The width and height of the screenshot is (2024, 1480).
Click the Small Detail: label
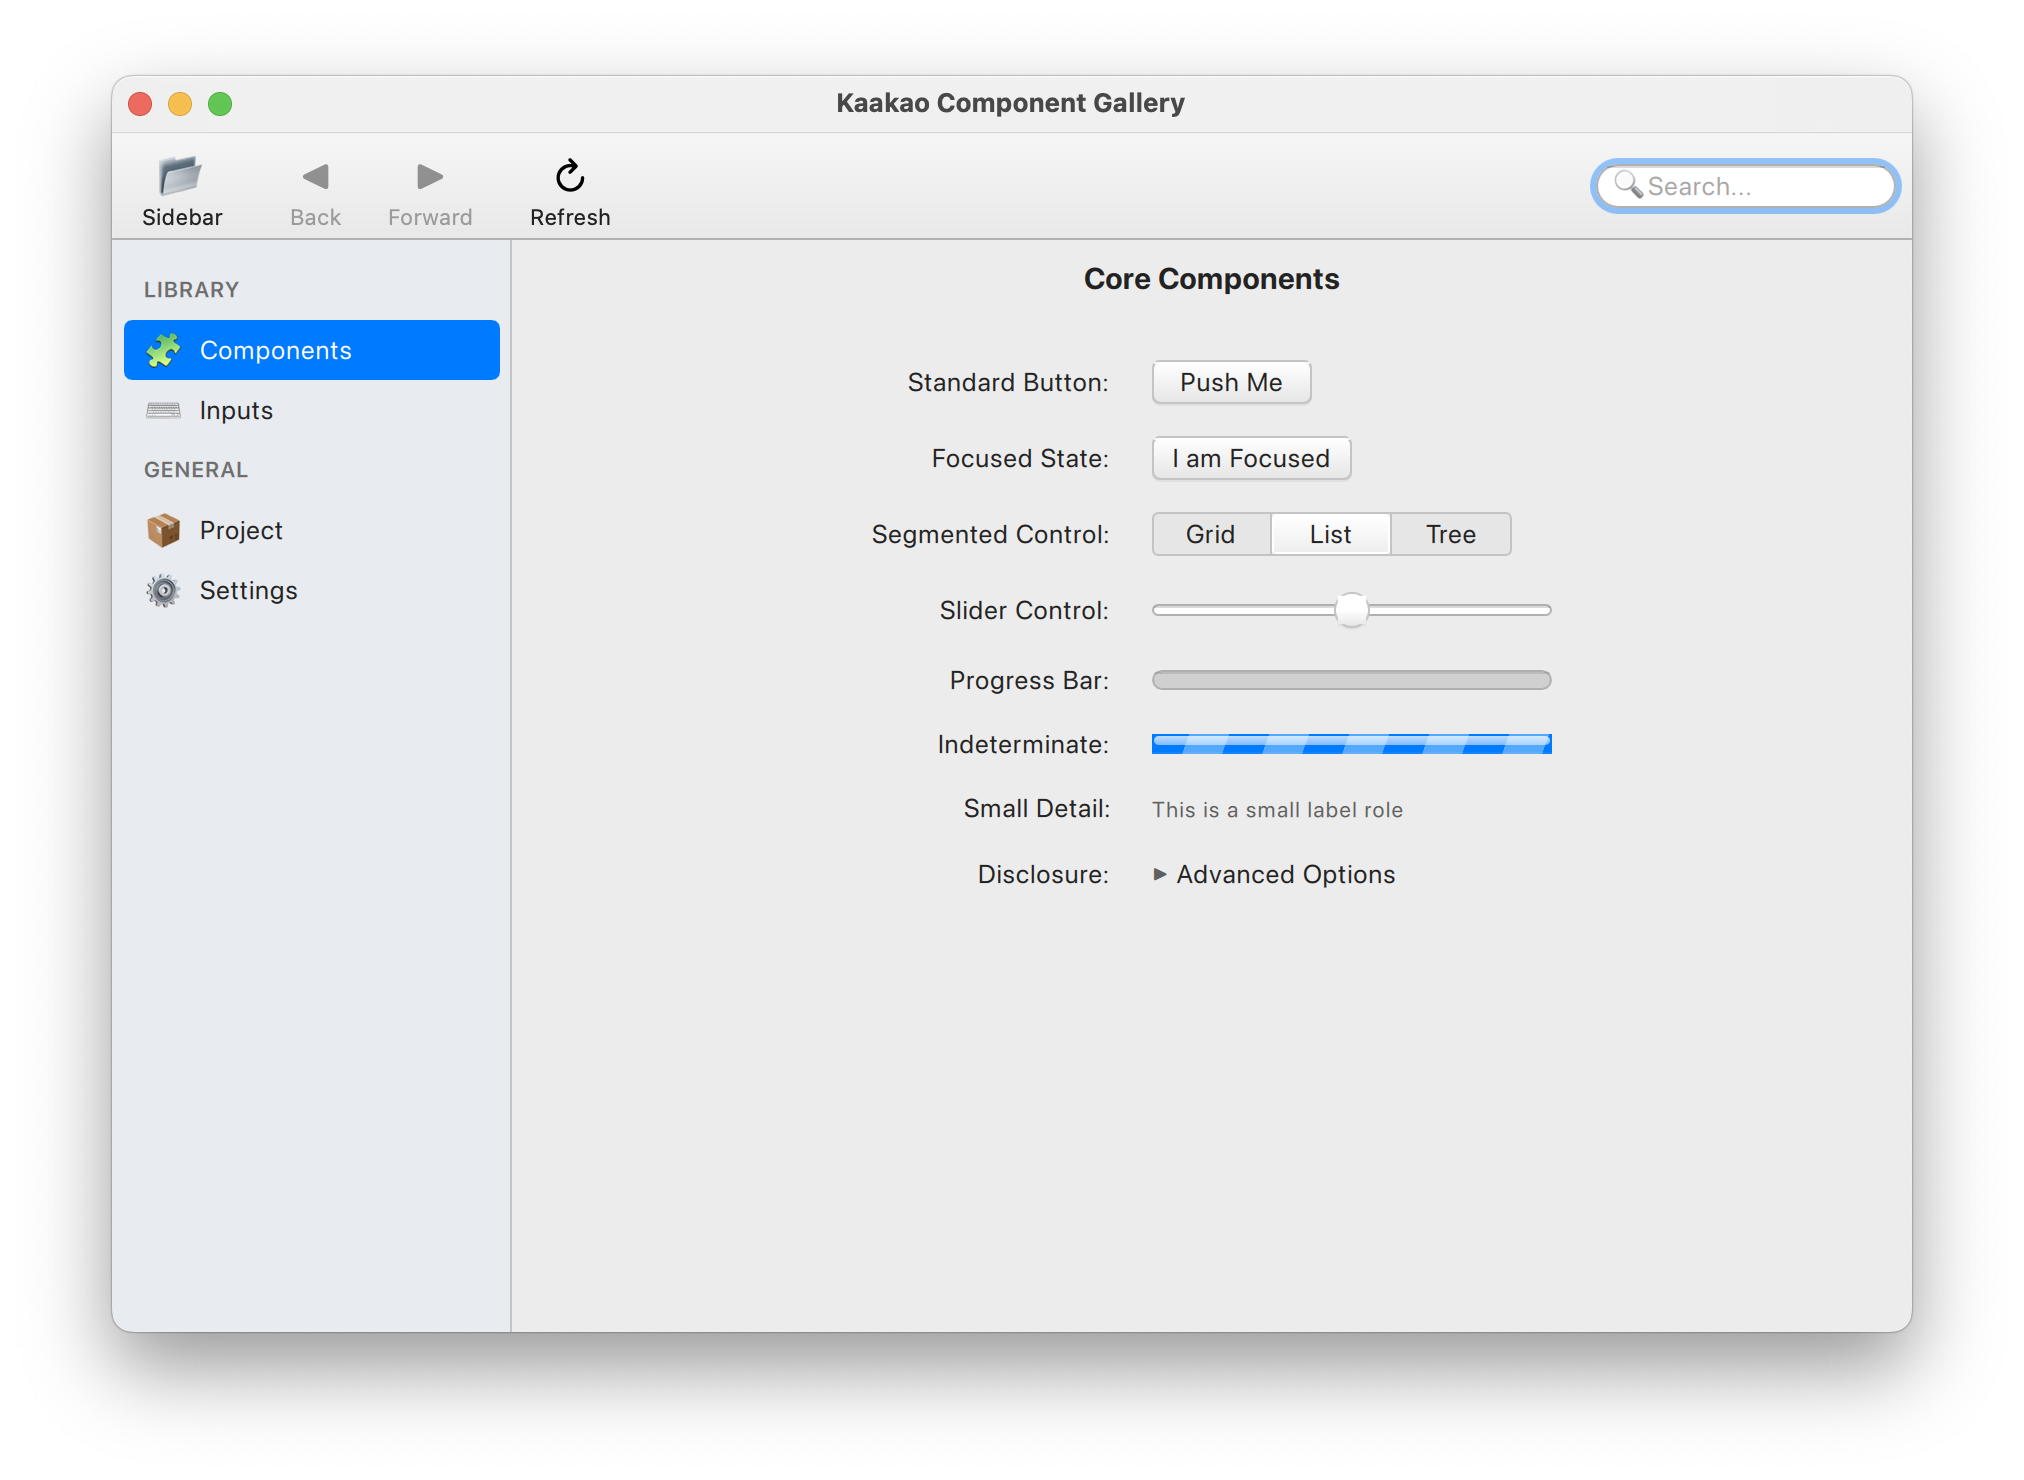(x=1037, y=808)
